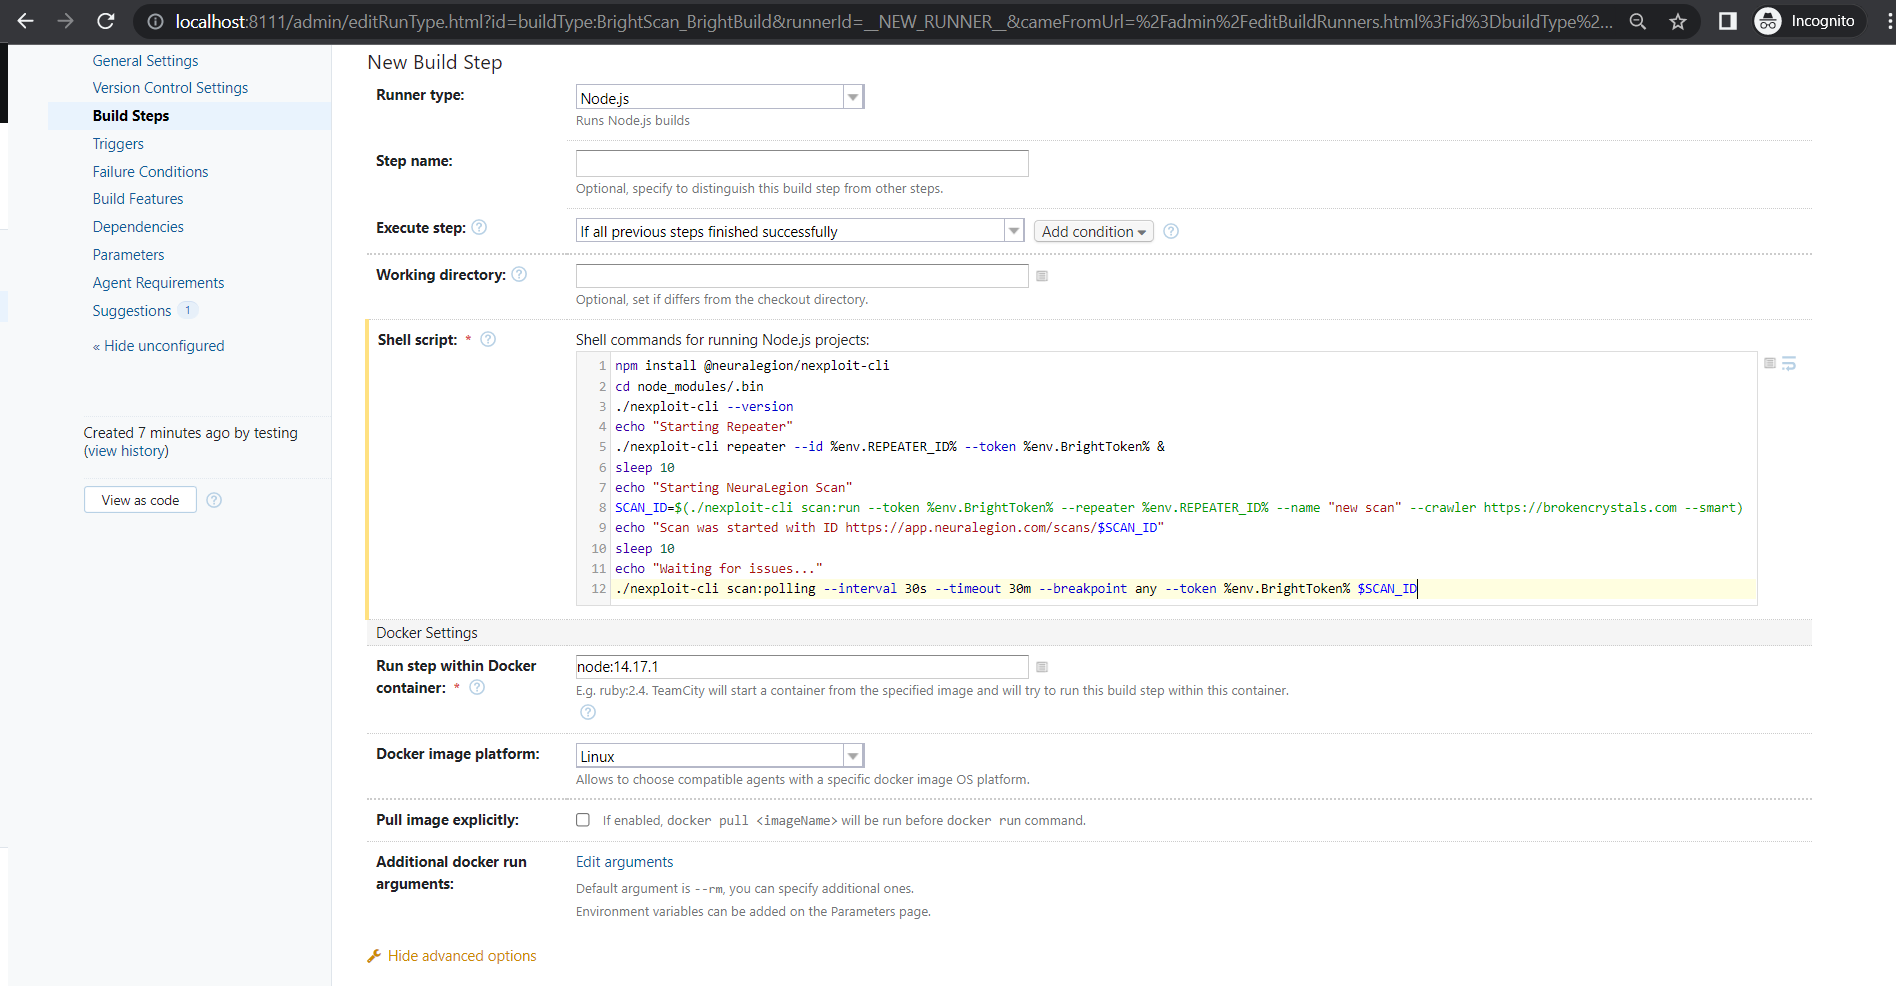Open Failure Conditions
Screen dimensions: 1896x986
tap(150, 172)
